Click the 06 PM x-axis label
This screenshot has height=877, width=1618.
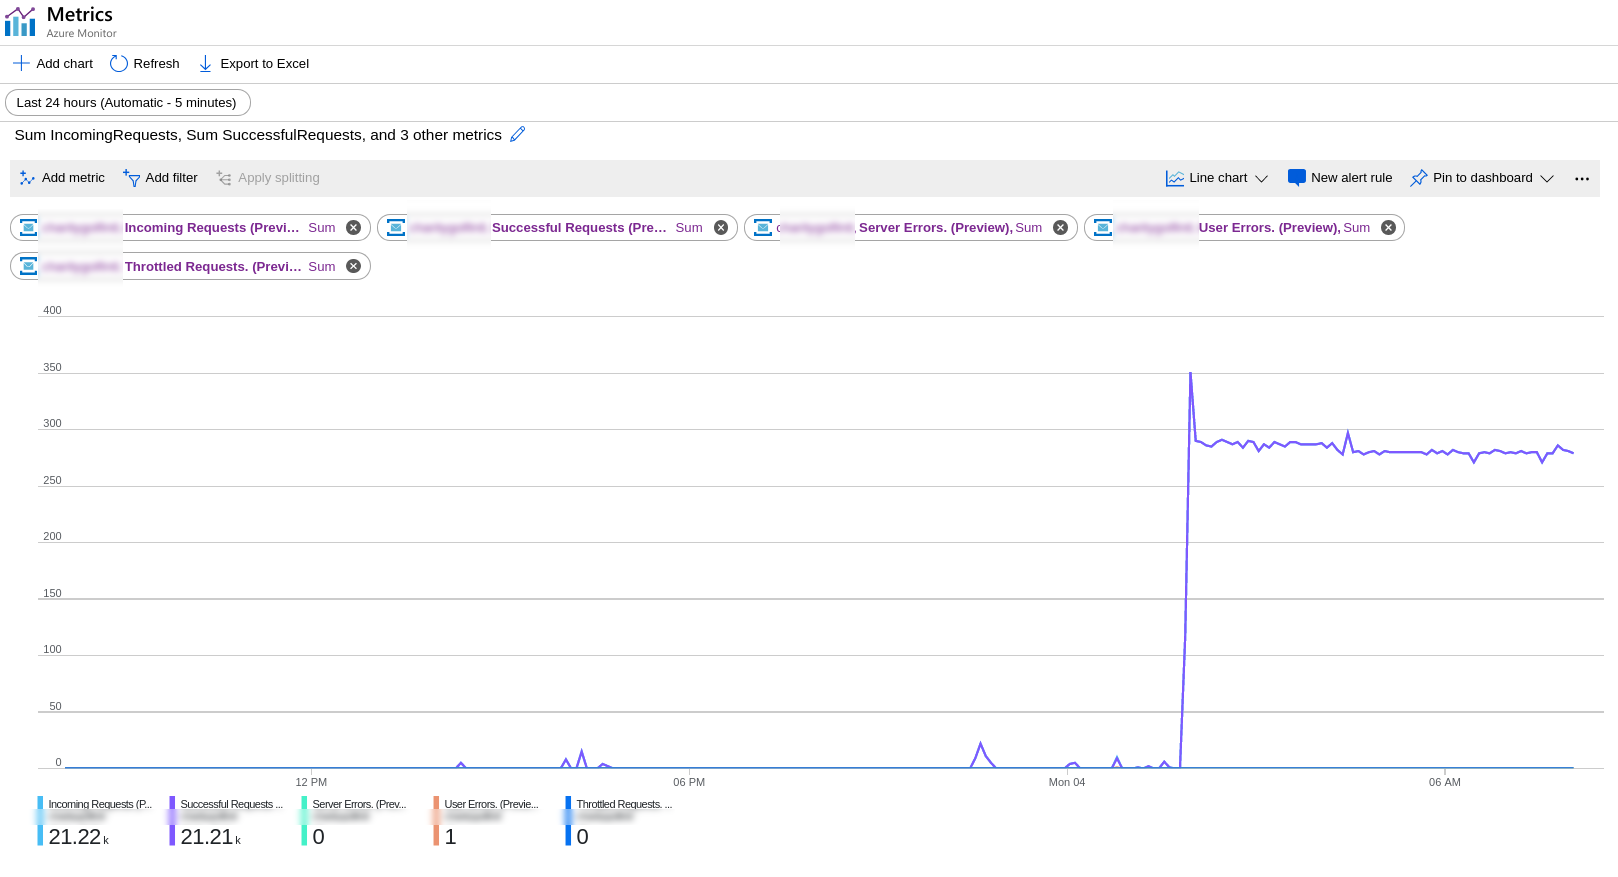[x=689, y=782]
